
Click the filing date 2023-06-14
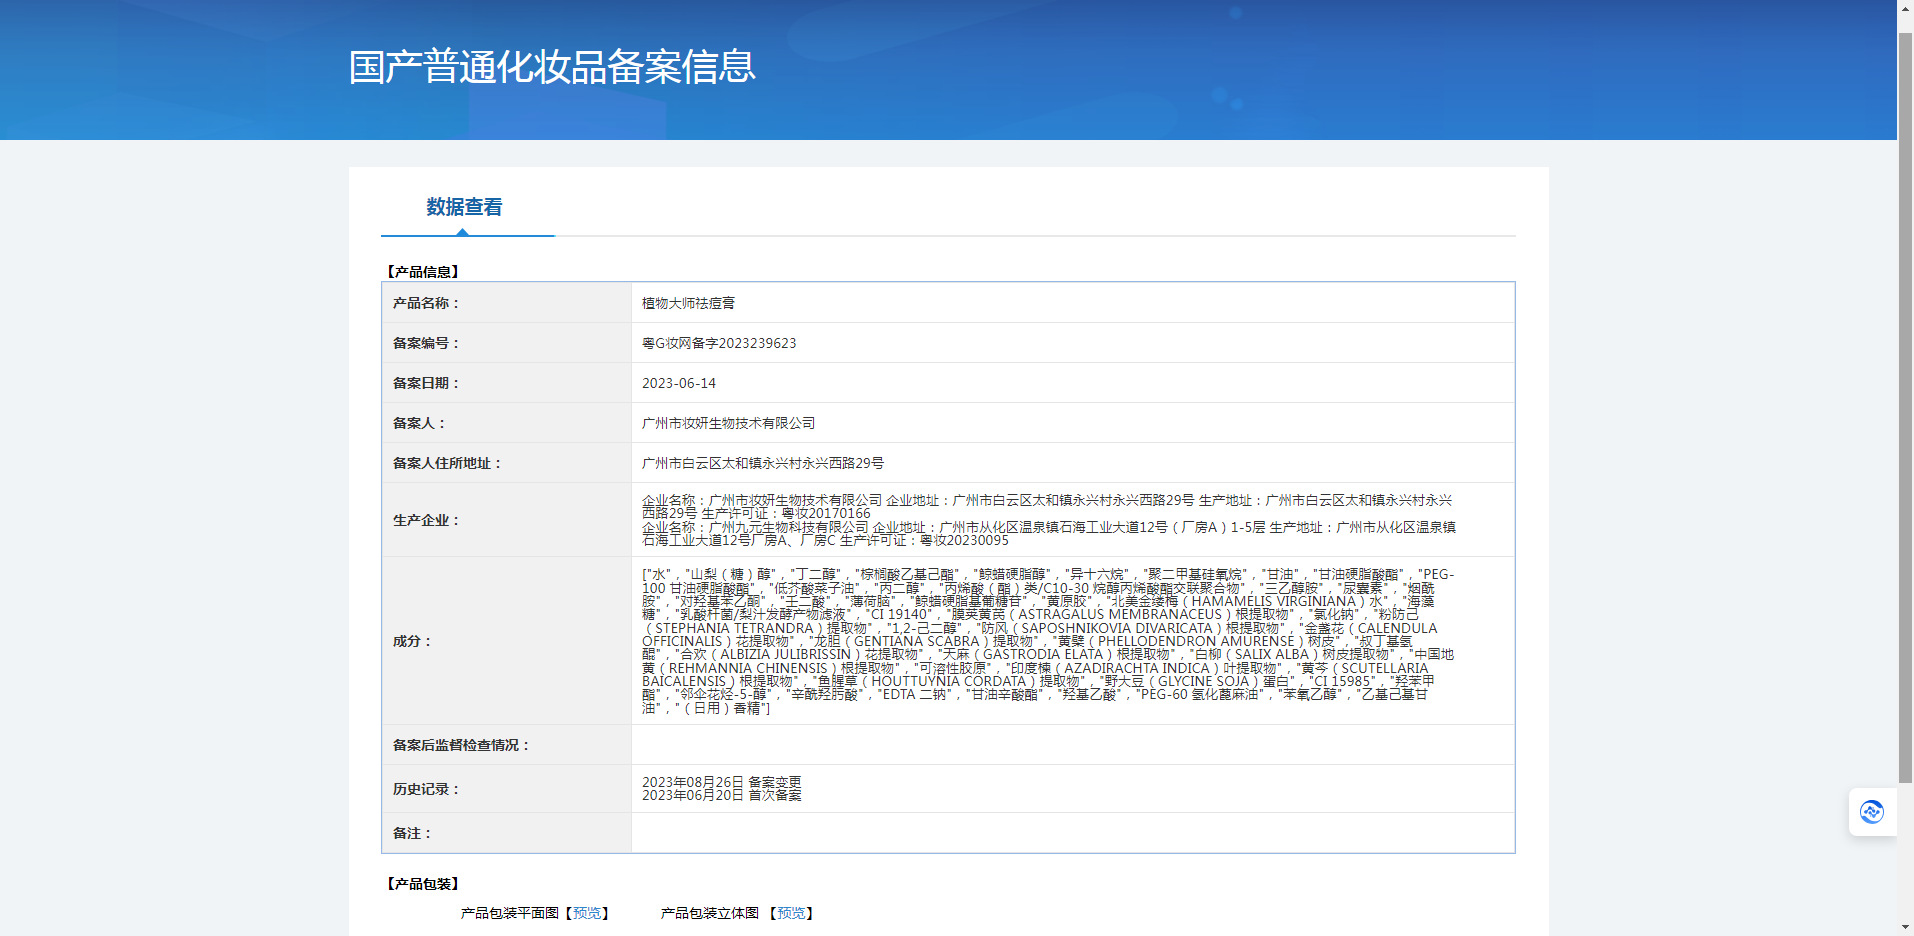coord(679,383)
